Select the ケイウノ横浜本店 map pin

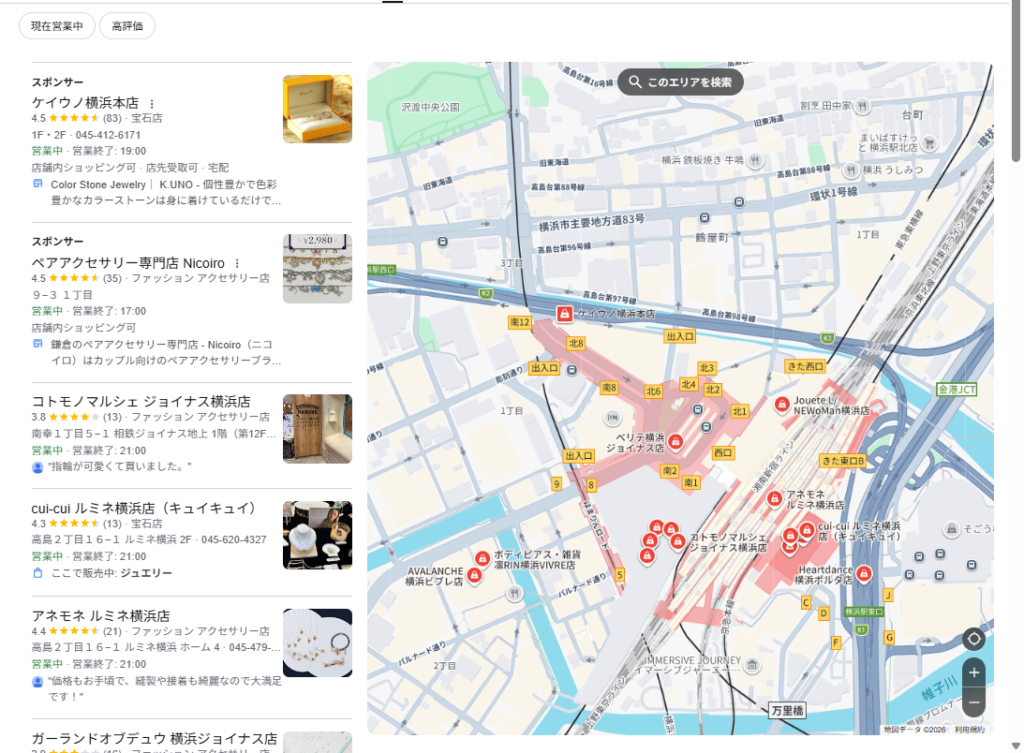click(564, 313)
